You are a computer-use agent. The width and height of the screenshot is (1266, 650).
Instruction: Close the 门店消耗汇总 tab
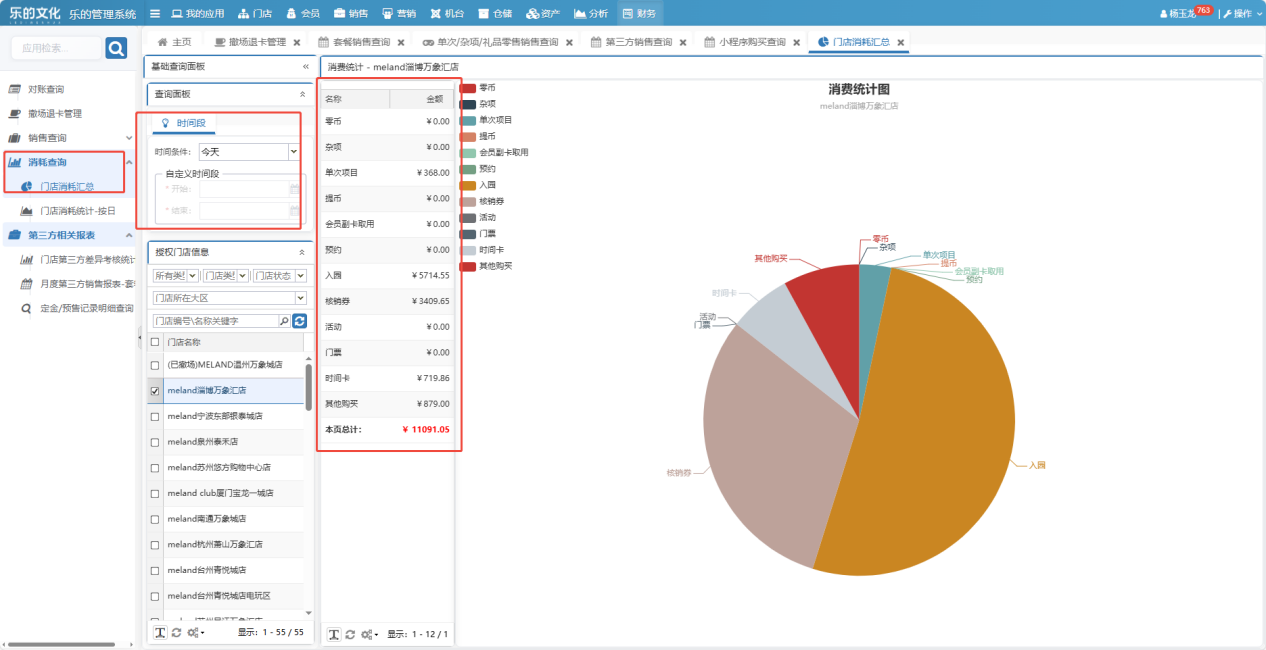coord(900,43)
